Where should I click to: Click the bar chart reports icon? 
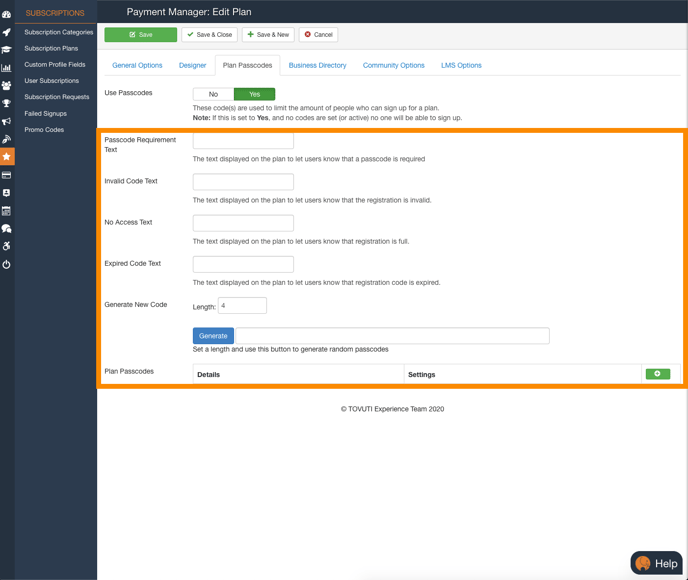(7, 68)
